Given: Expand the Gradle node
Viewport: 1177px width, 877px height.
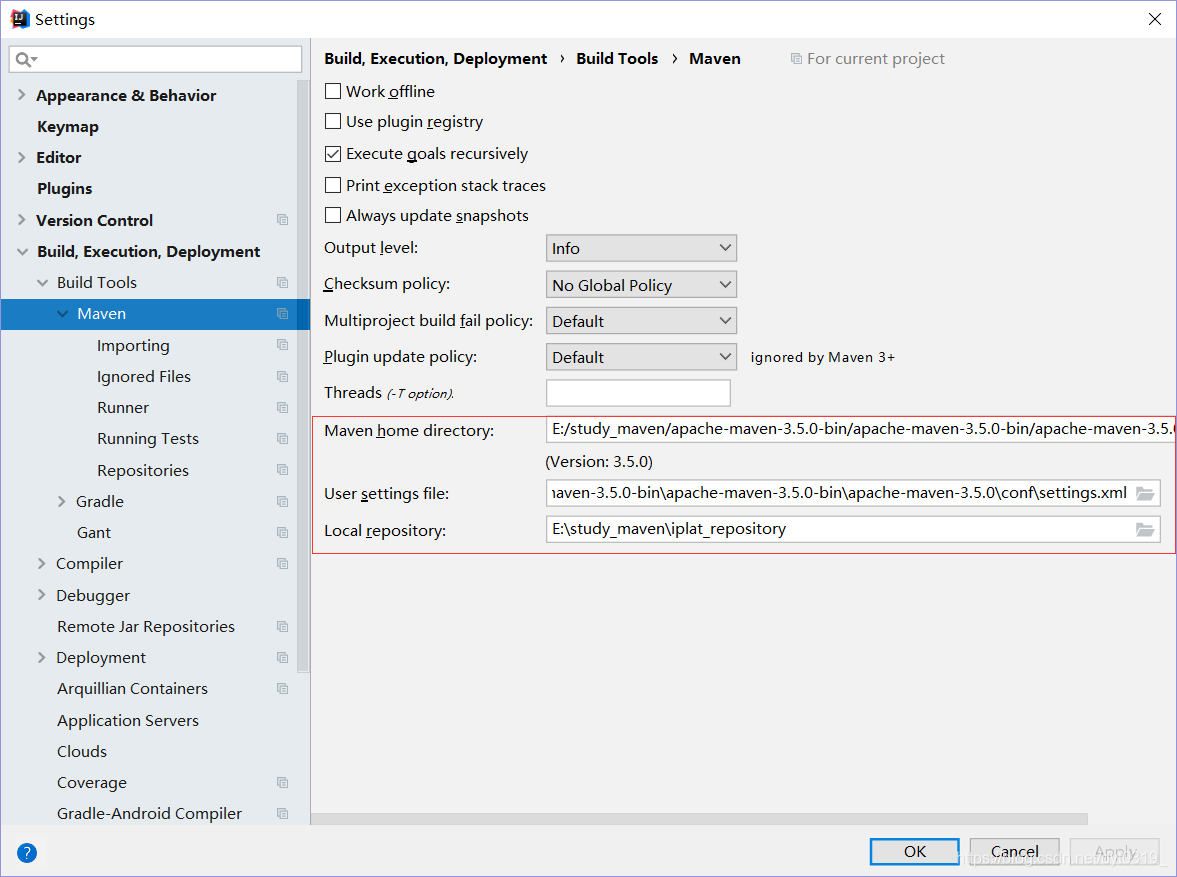Looking at the screenshot, I should coord(62,501).
